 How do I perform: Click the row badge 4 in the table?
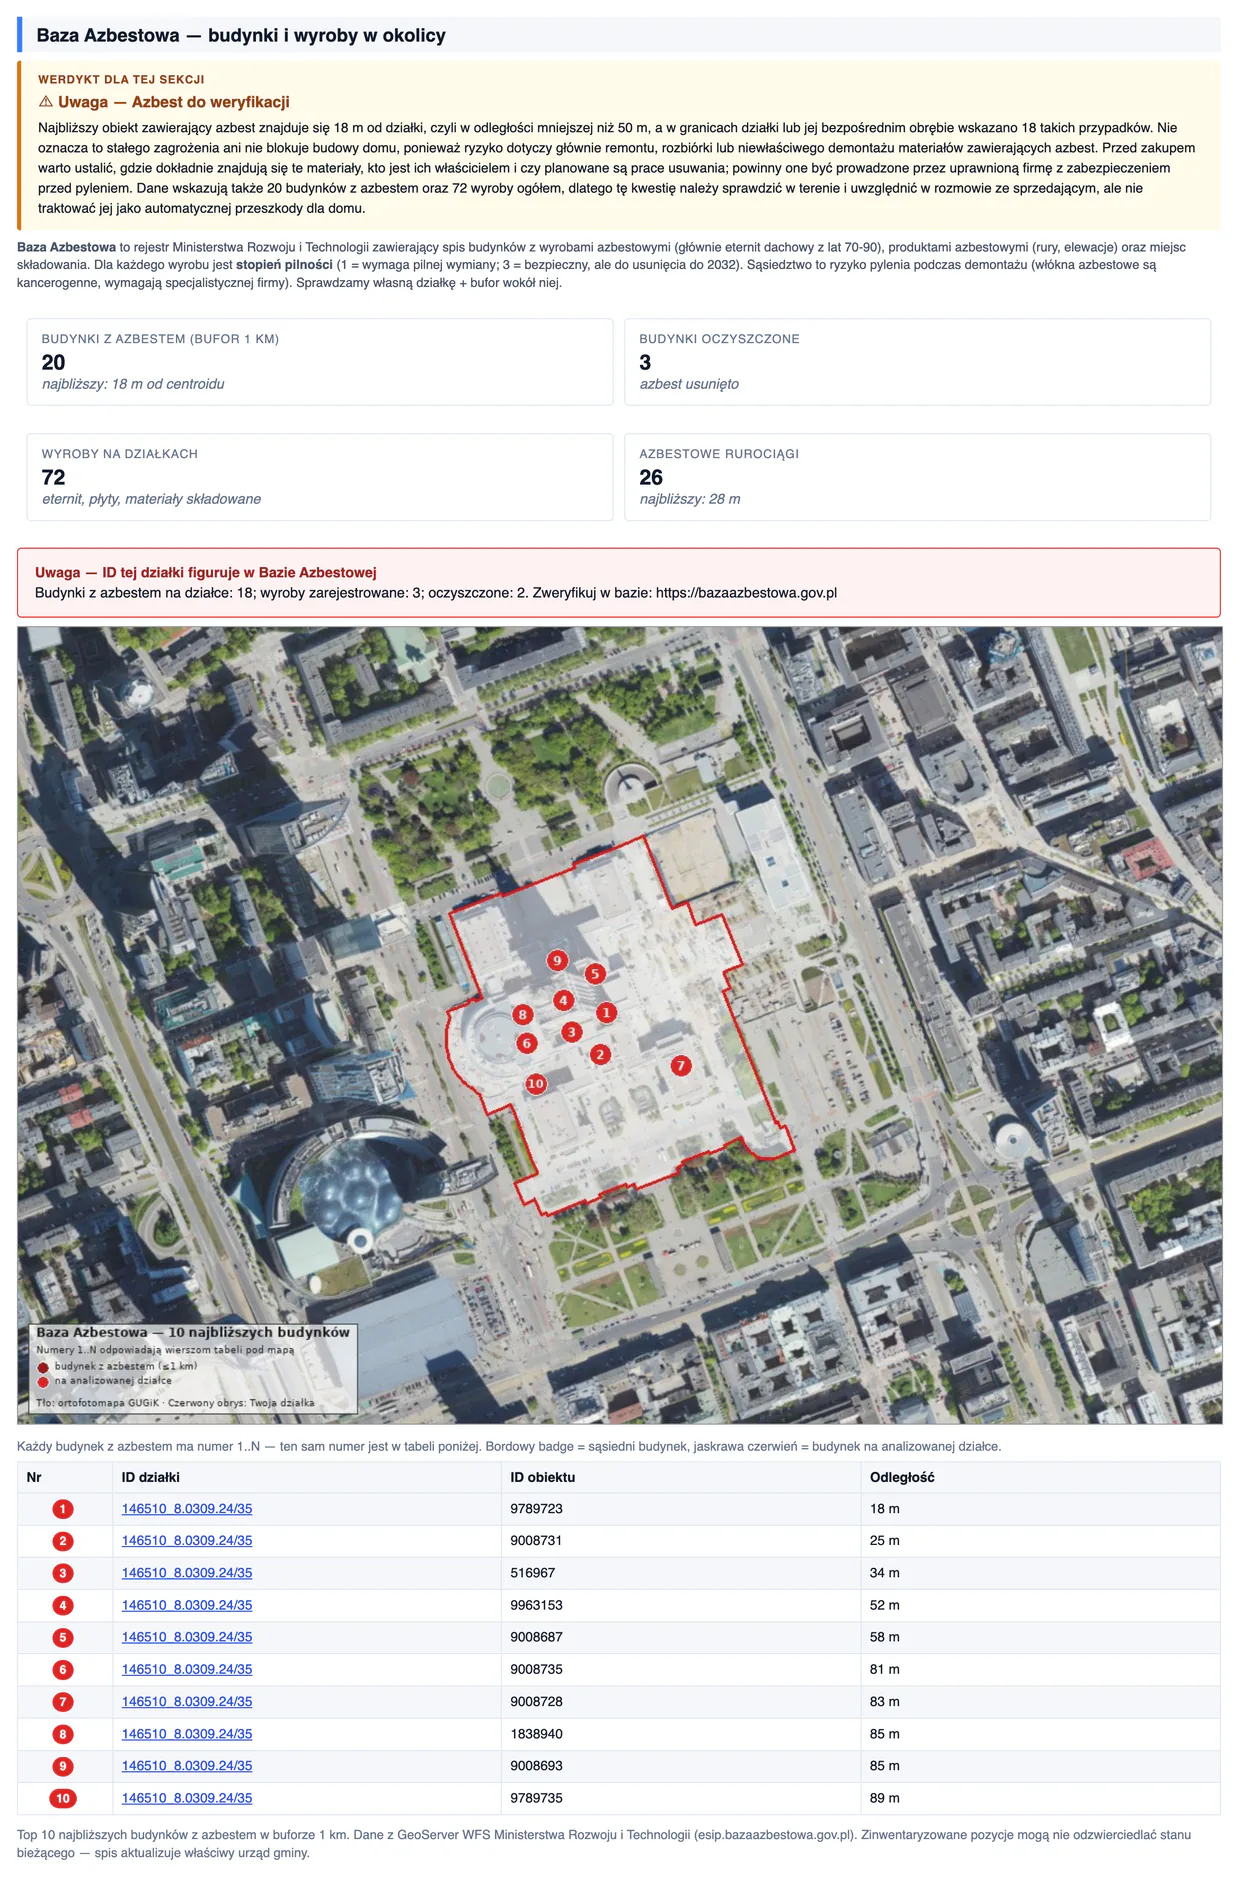(x=63, y=1605)
